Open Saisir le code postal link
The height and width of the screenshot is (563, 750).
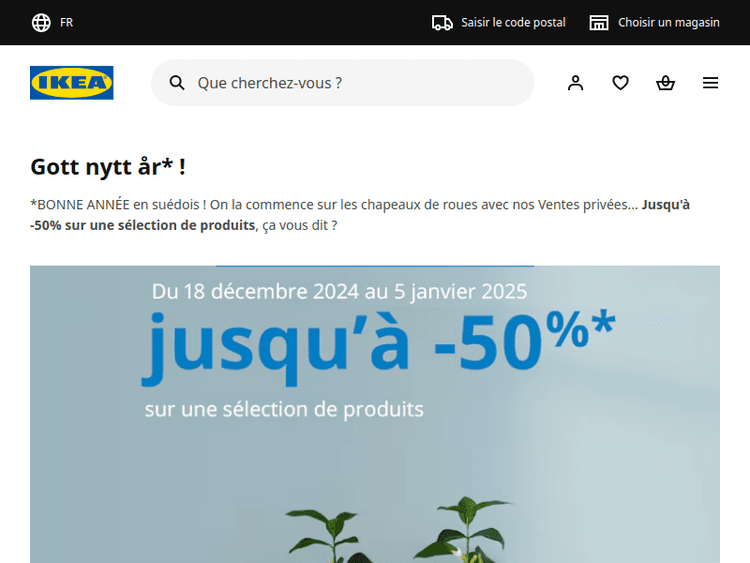[513, 22]
